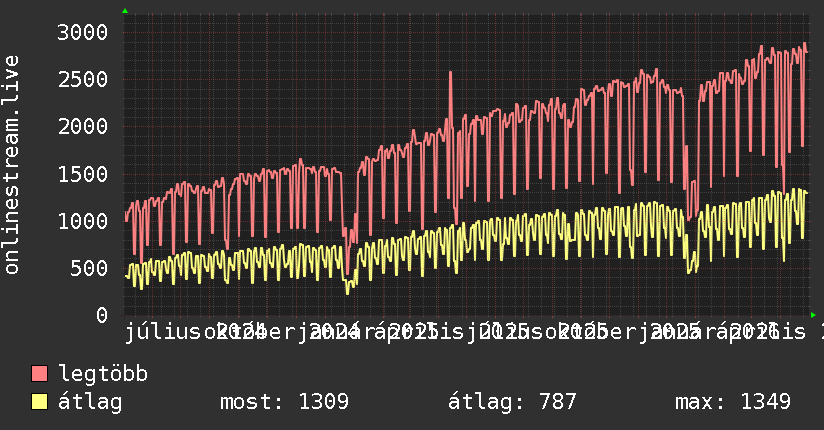Click the lowest yellow dip in the chart
This screenshot has width=824, height=430.
pyautogui.click(x=347, y=292)
